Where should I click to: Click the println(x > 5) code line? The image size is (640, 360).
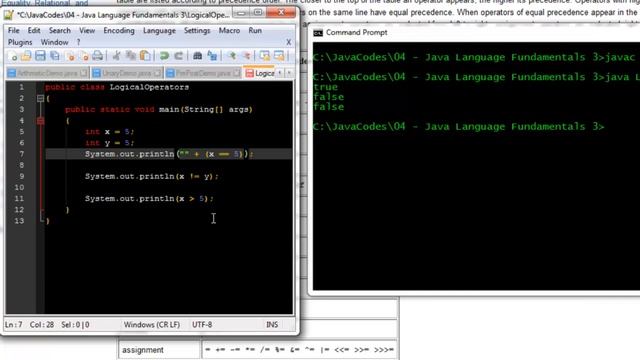tap(149, 199)
